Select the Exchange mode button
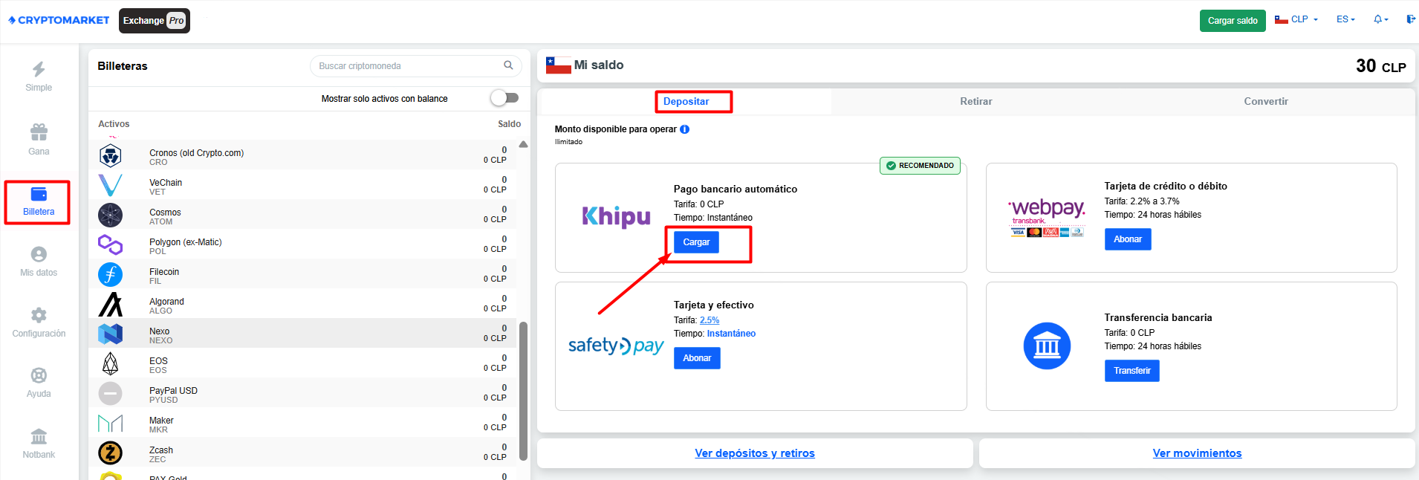Image resolution: width=1419 pixels, height=480 pixels. [143, 20]
